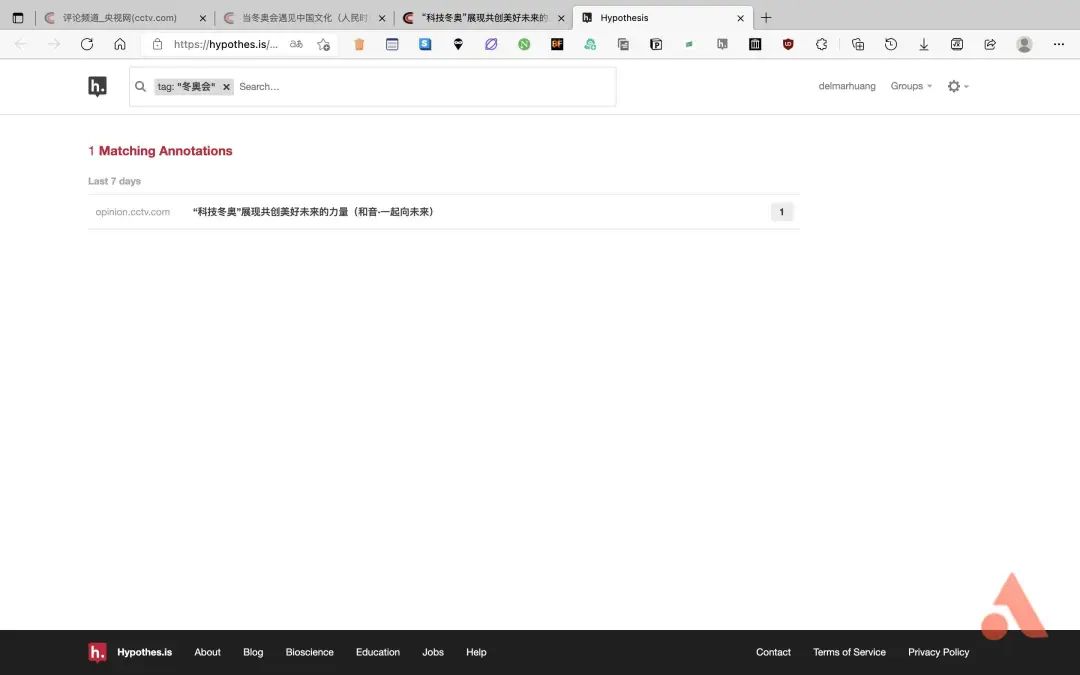Click the blue S extension icon
Screen dimensions: 1080x675
tap(425, 44)
